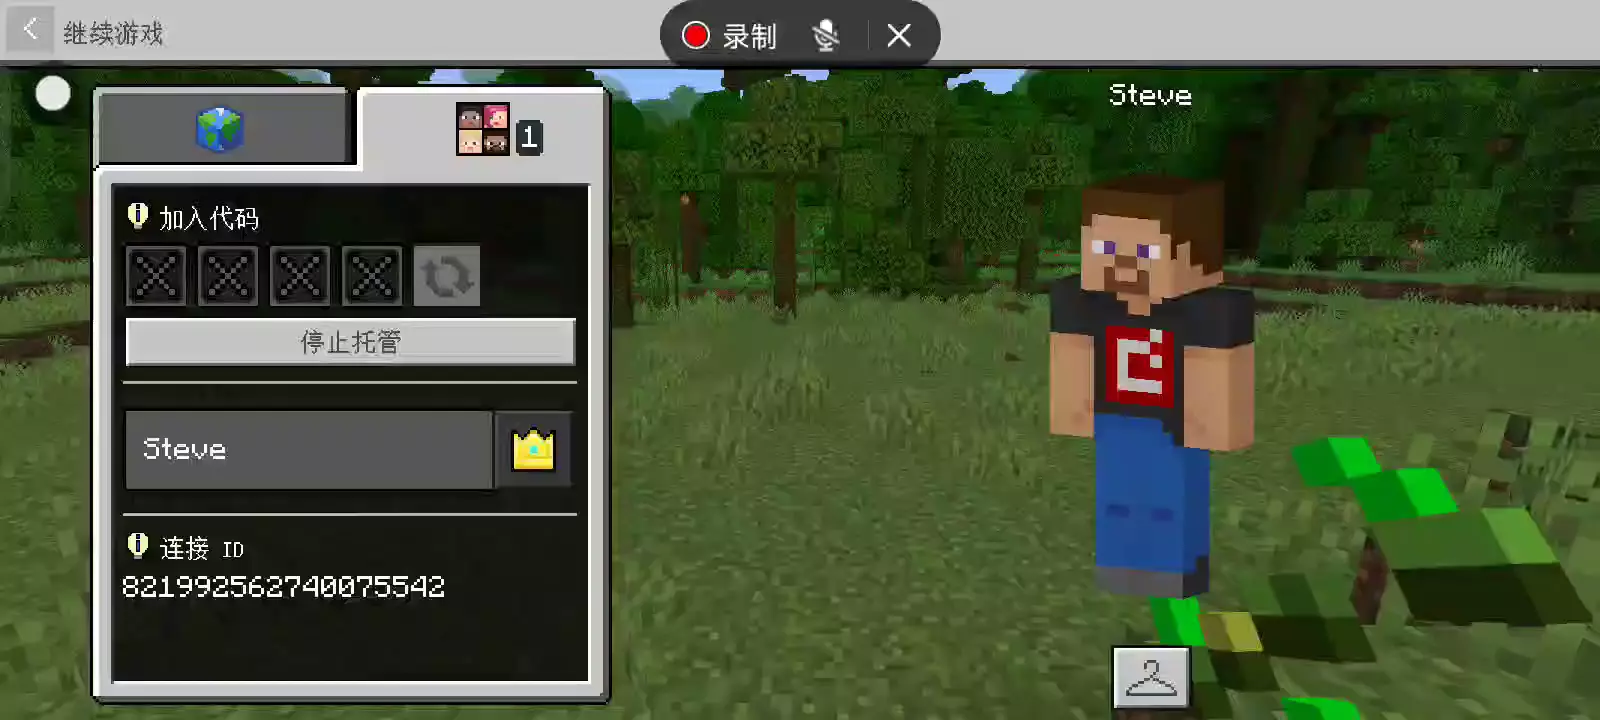Click the connection ID 8219925627400755​42
The width and height of the screenshot is (1600, 720).
click(284, 586)
